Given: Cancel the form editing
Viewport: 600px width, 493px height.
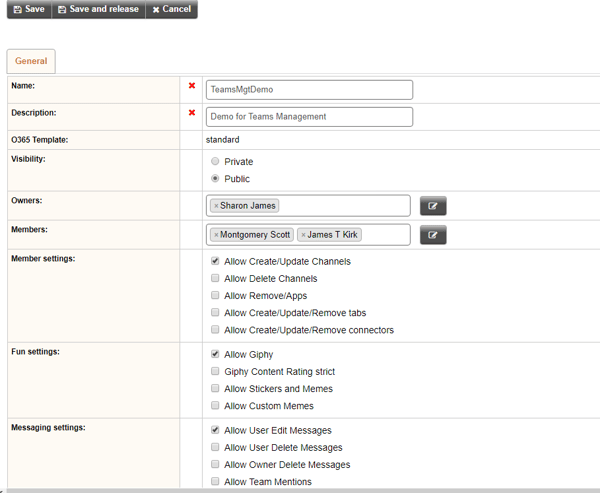Looking at the screenshot, I should click(x=171, y=9).
